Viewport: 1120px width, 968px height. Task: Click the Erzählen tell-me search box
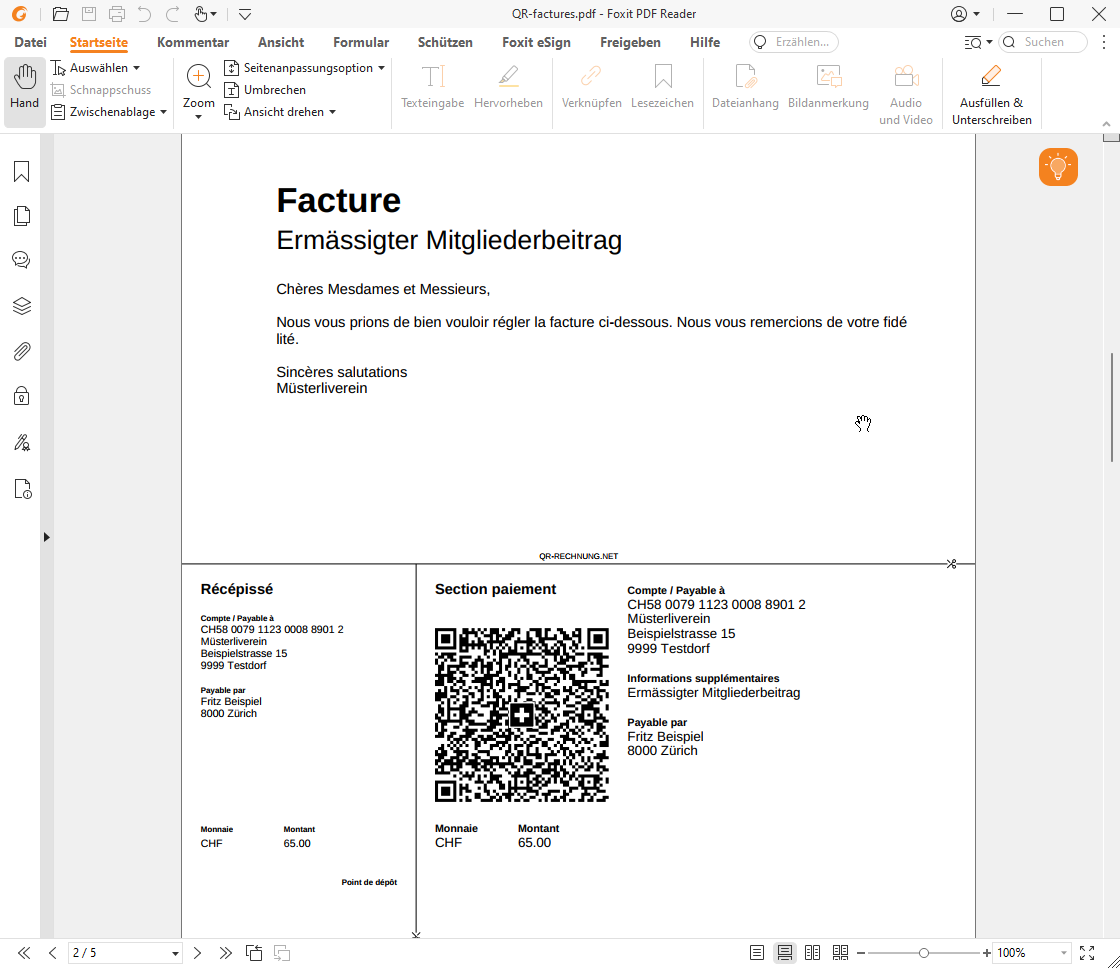click(794, 42)
